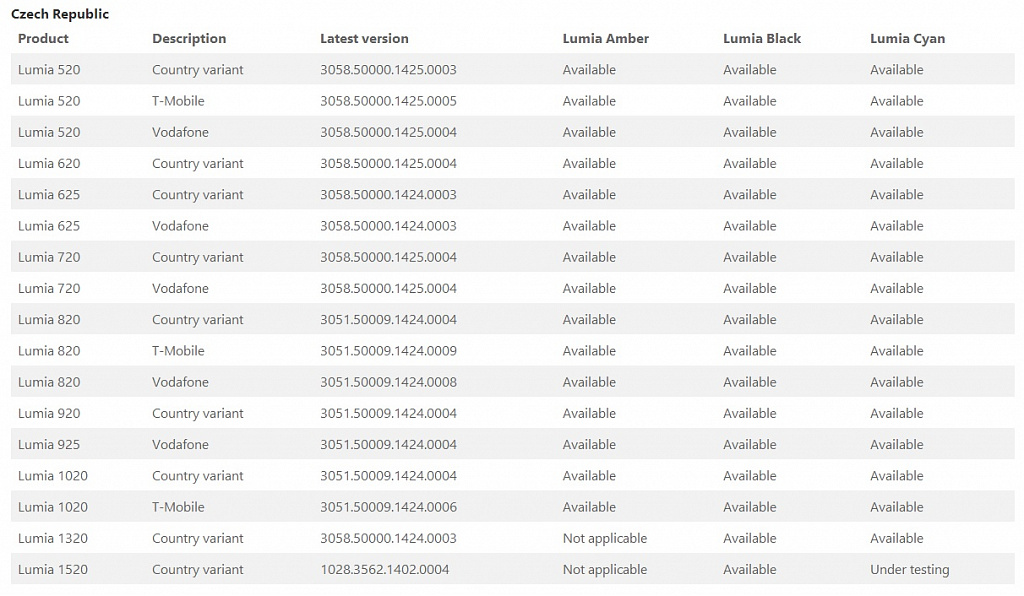
Task: Select the Lumia 920 product cell
Action: (49, 413)
